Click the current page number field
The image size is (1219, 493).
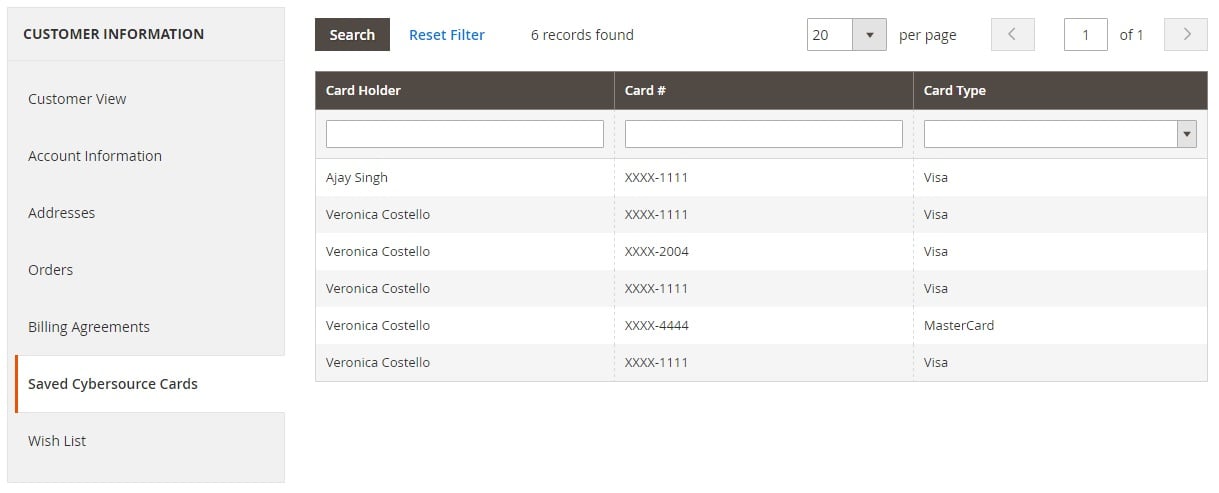(x=1086, y=34)
